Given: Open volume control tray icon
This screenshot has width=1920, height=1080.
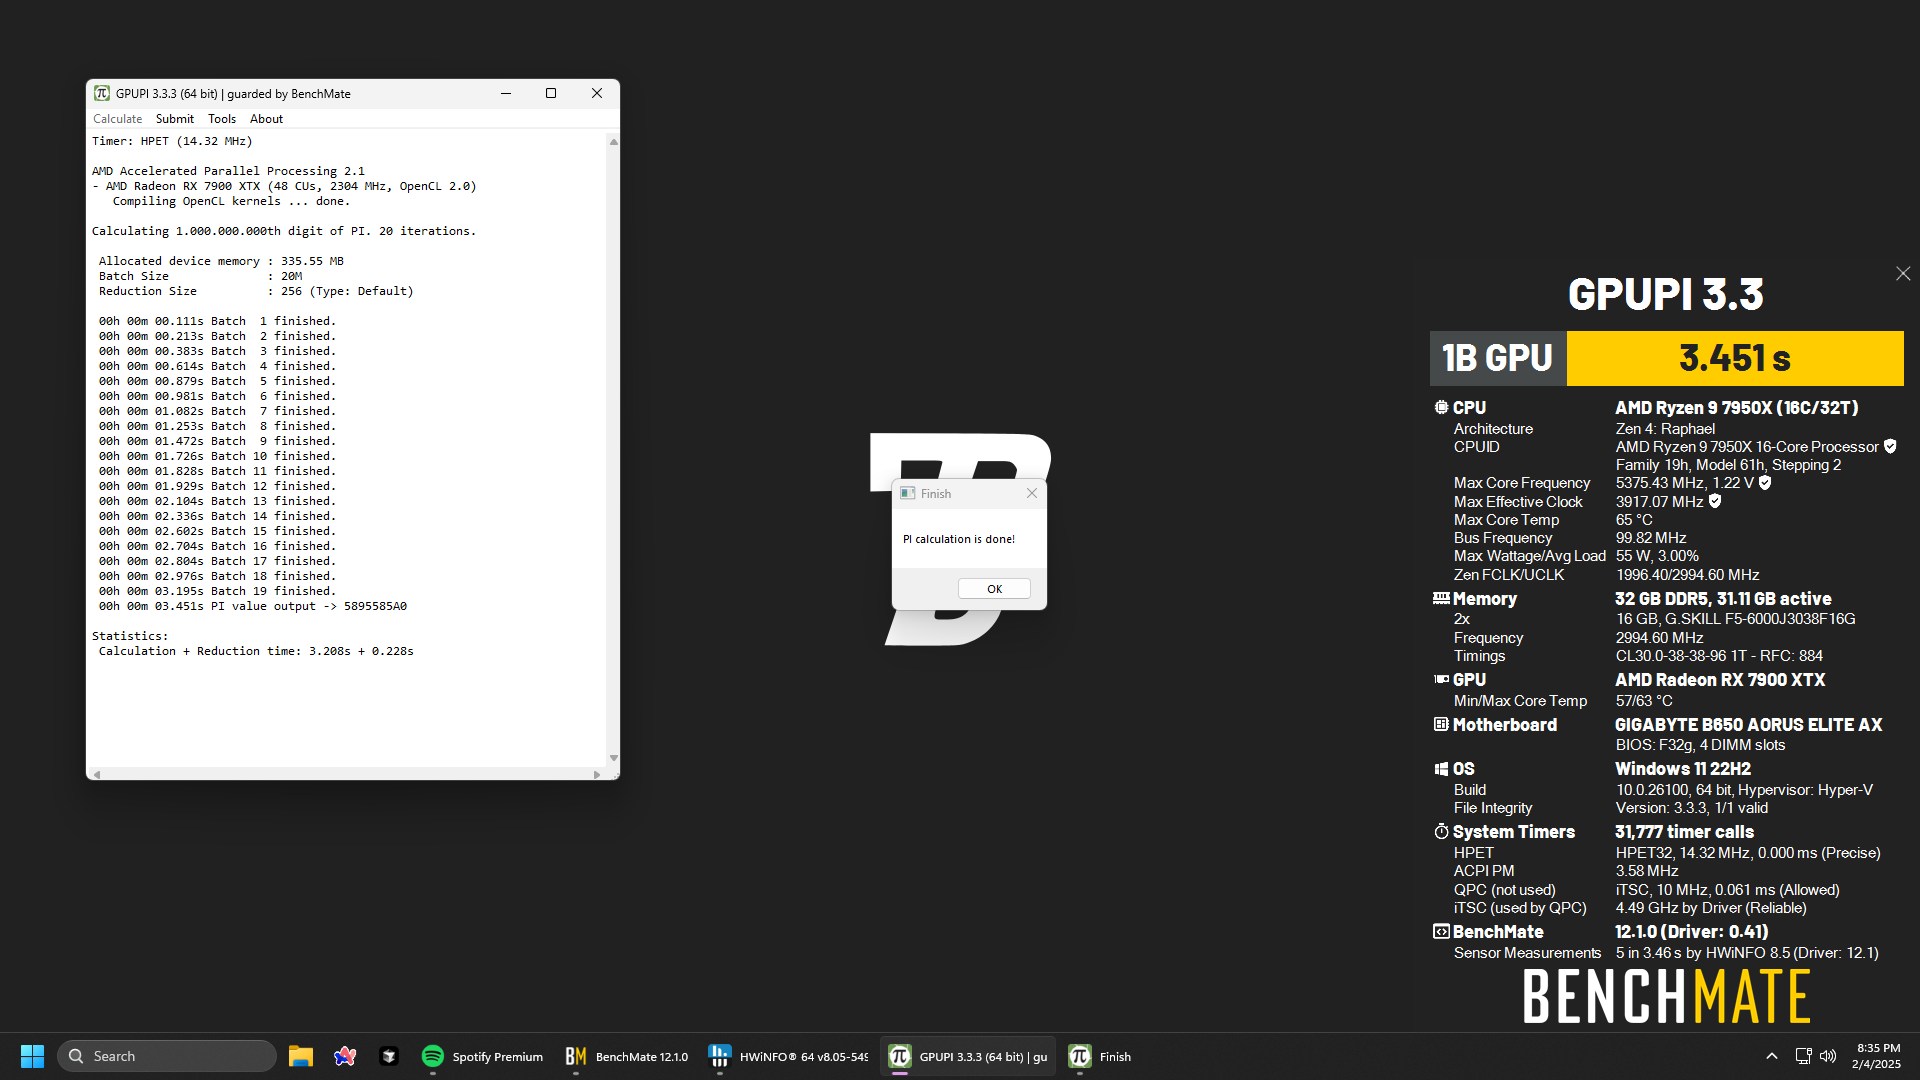Looking at the screenshot, I should (x=1828, y=1056).
